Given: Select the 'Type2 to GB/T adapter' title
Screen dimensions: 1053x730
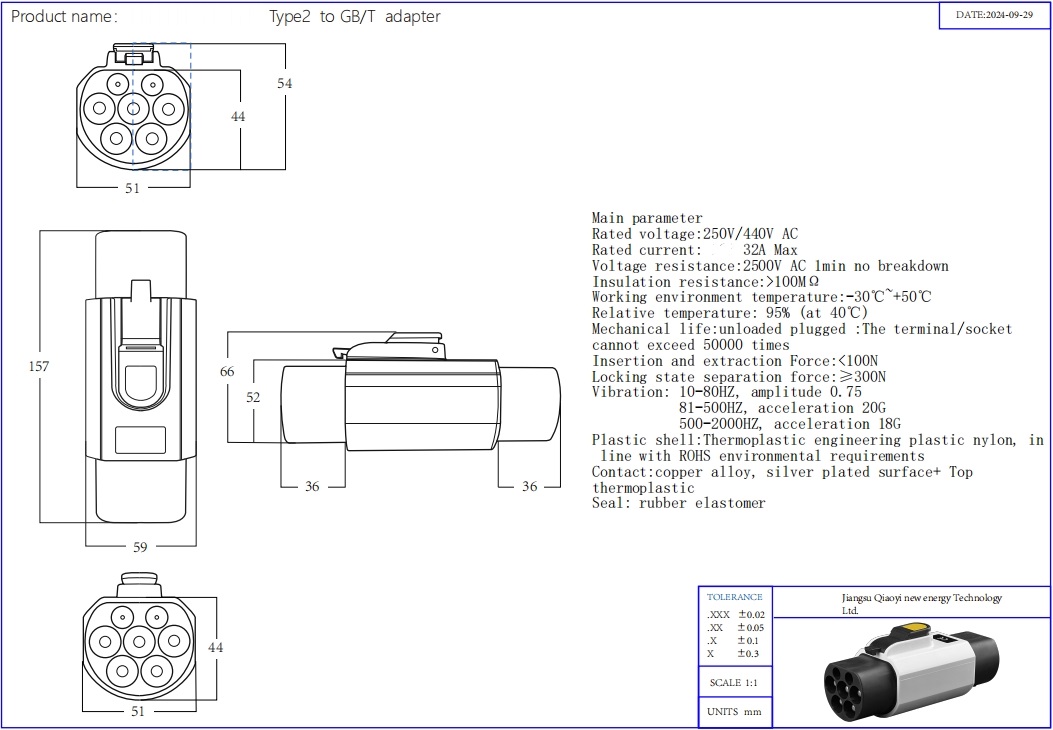Looking at the screenshot, I should tap(354, 17).
